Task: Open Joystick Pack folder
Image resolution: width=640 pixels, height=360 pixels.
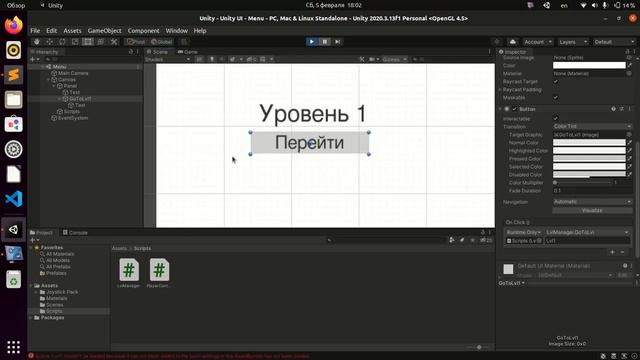Action: [62, 292]
